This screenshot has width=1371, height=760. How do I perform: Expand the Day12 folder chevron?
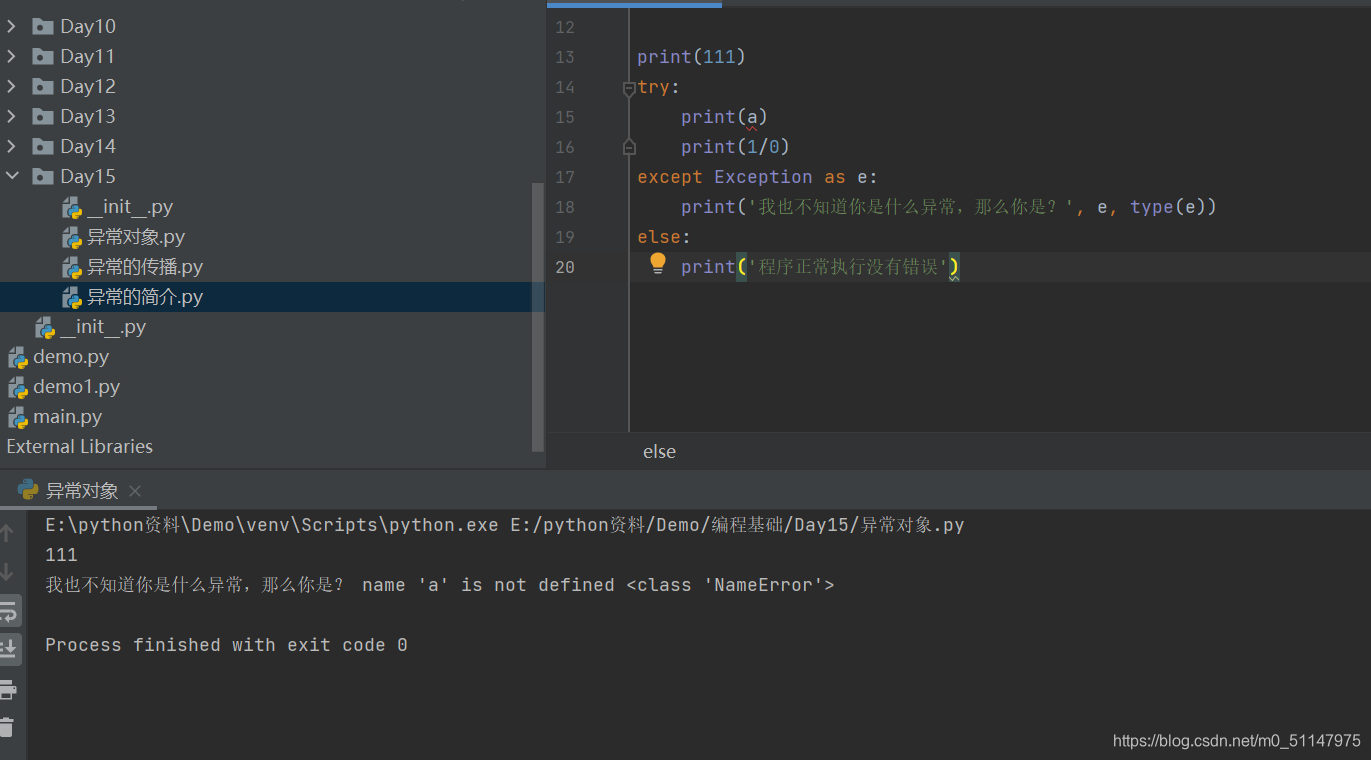click(x=12, y=87)
